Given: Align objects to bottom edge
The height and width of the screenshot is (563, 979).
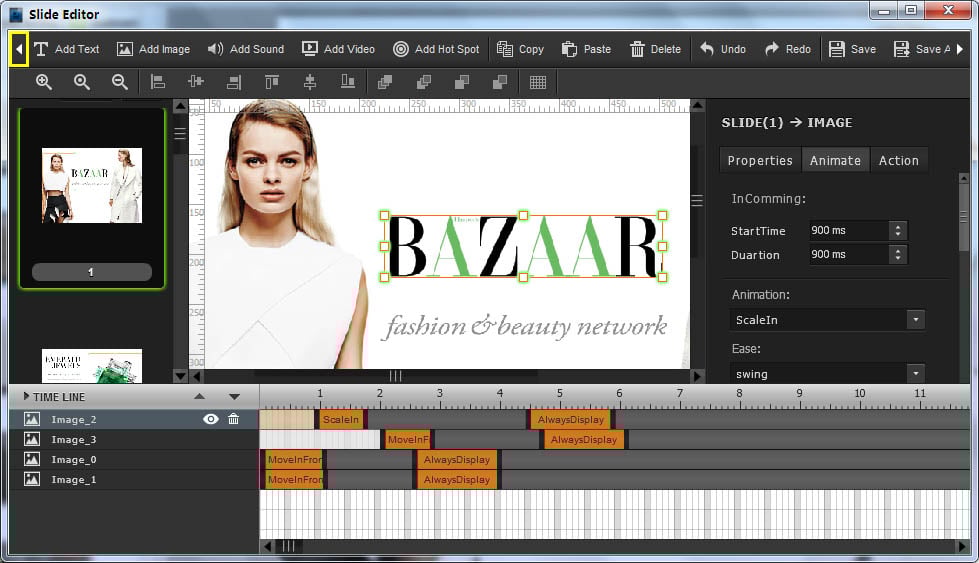Looking at the screenshot, I should pos(348,82).
